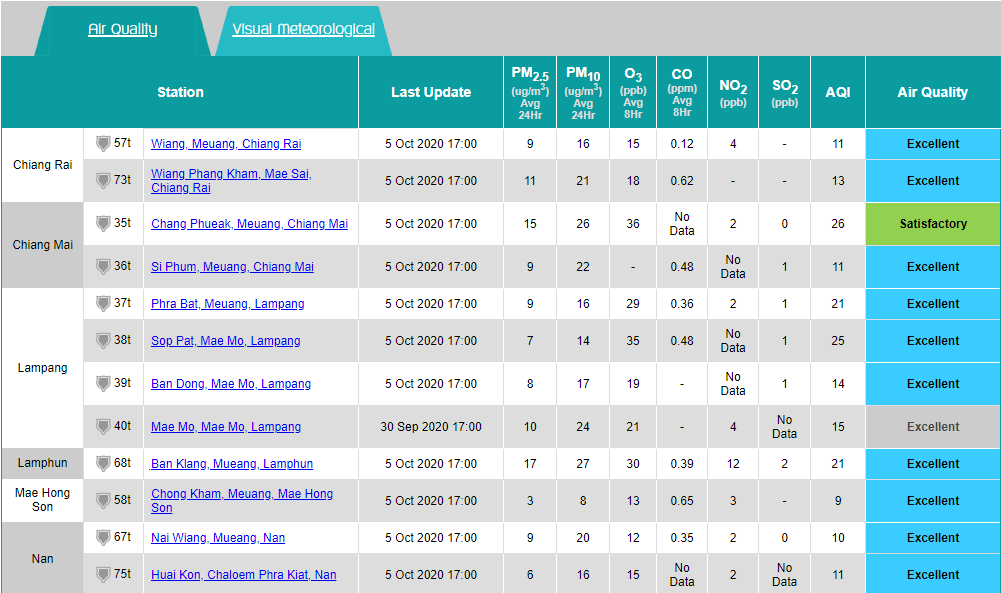Click the station marker icon for 73t
The width and height of the screenshot is (1001, 593).
103,181
